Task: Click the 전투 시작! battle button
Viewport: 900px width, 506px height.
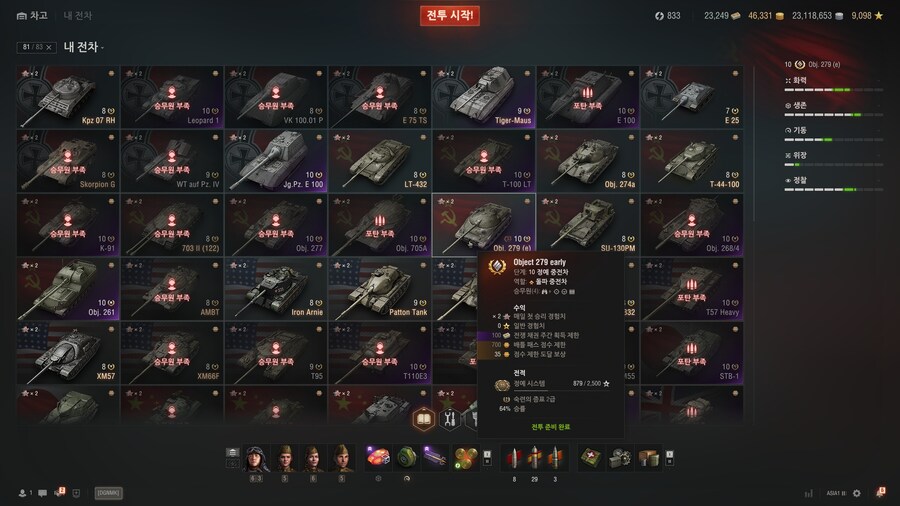Action: 450,15
